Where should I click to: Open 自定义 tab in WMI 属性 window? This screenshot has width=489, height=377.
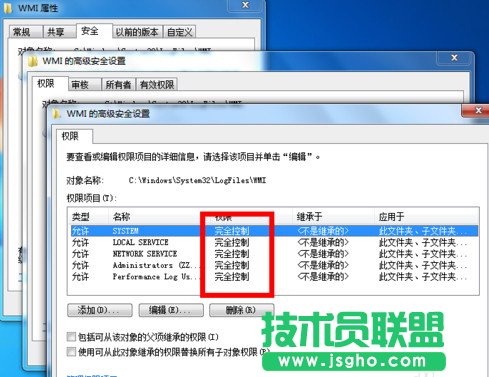point(180,32)
